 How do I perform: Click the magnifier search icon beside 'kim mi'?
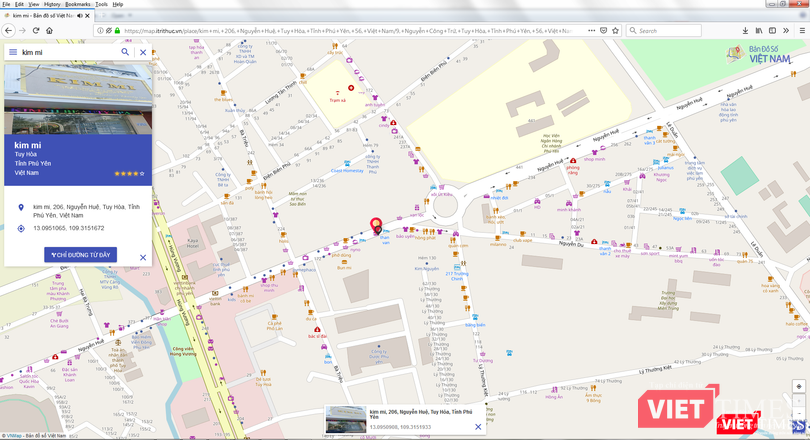pos(125,52)
